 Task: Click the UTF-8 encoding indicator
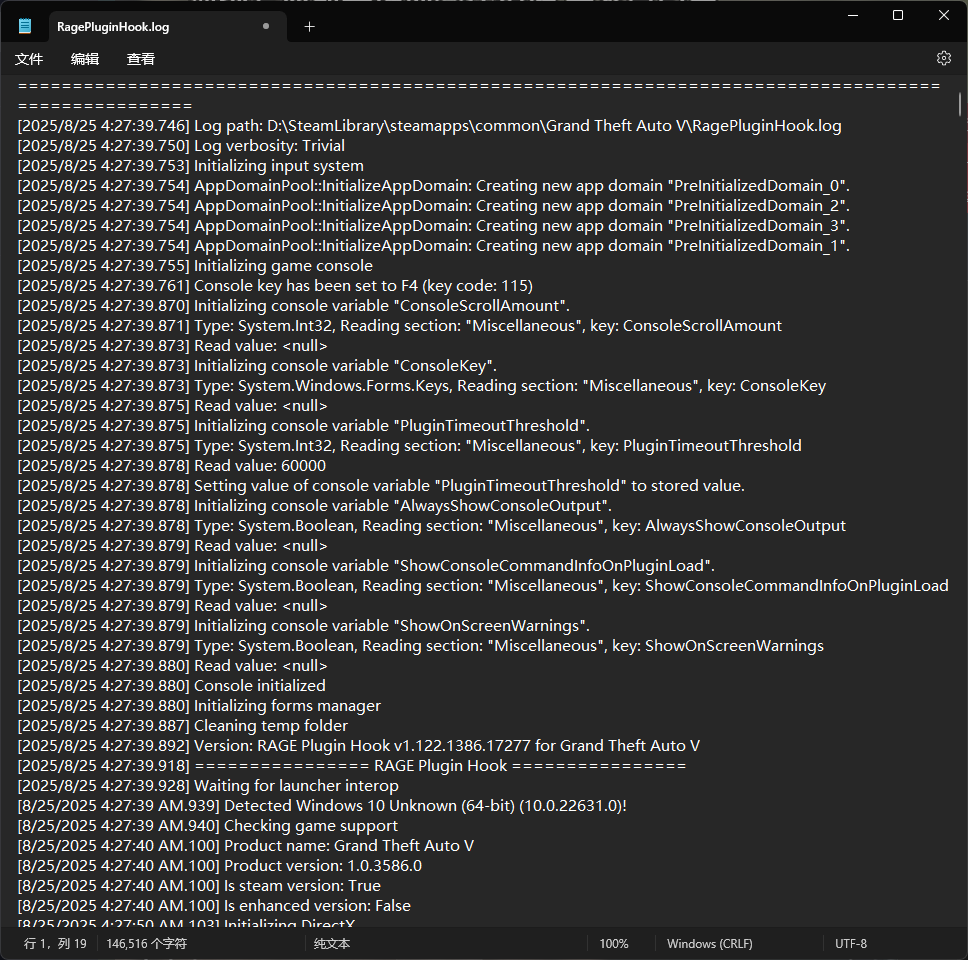851,943
